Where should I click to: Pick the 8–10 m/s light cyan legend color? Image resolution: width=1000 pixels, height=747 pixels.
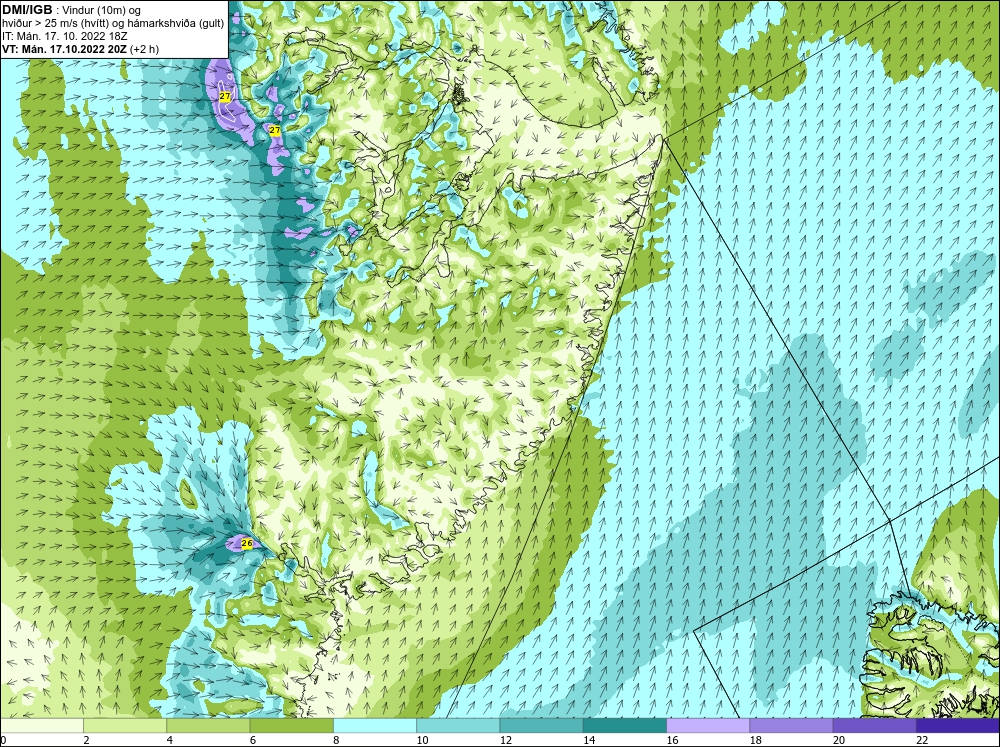point(375,725)
